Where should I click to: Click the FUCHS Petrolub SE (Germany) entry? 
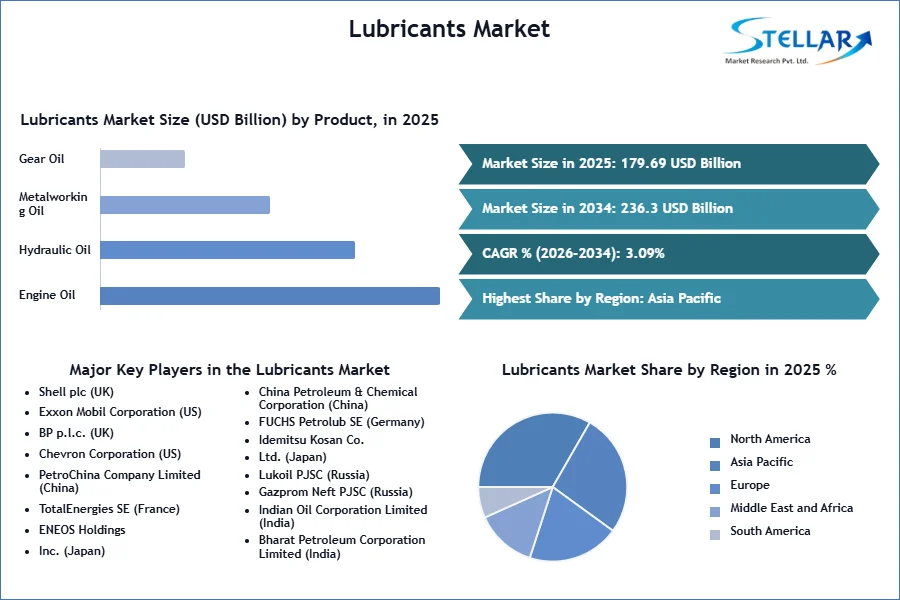point(342,422)
